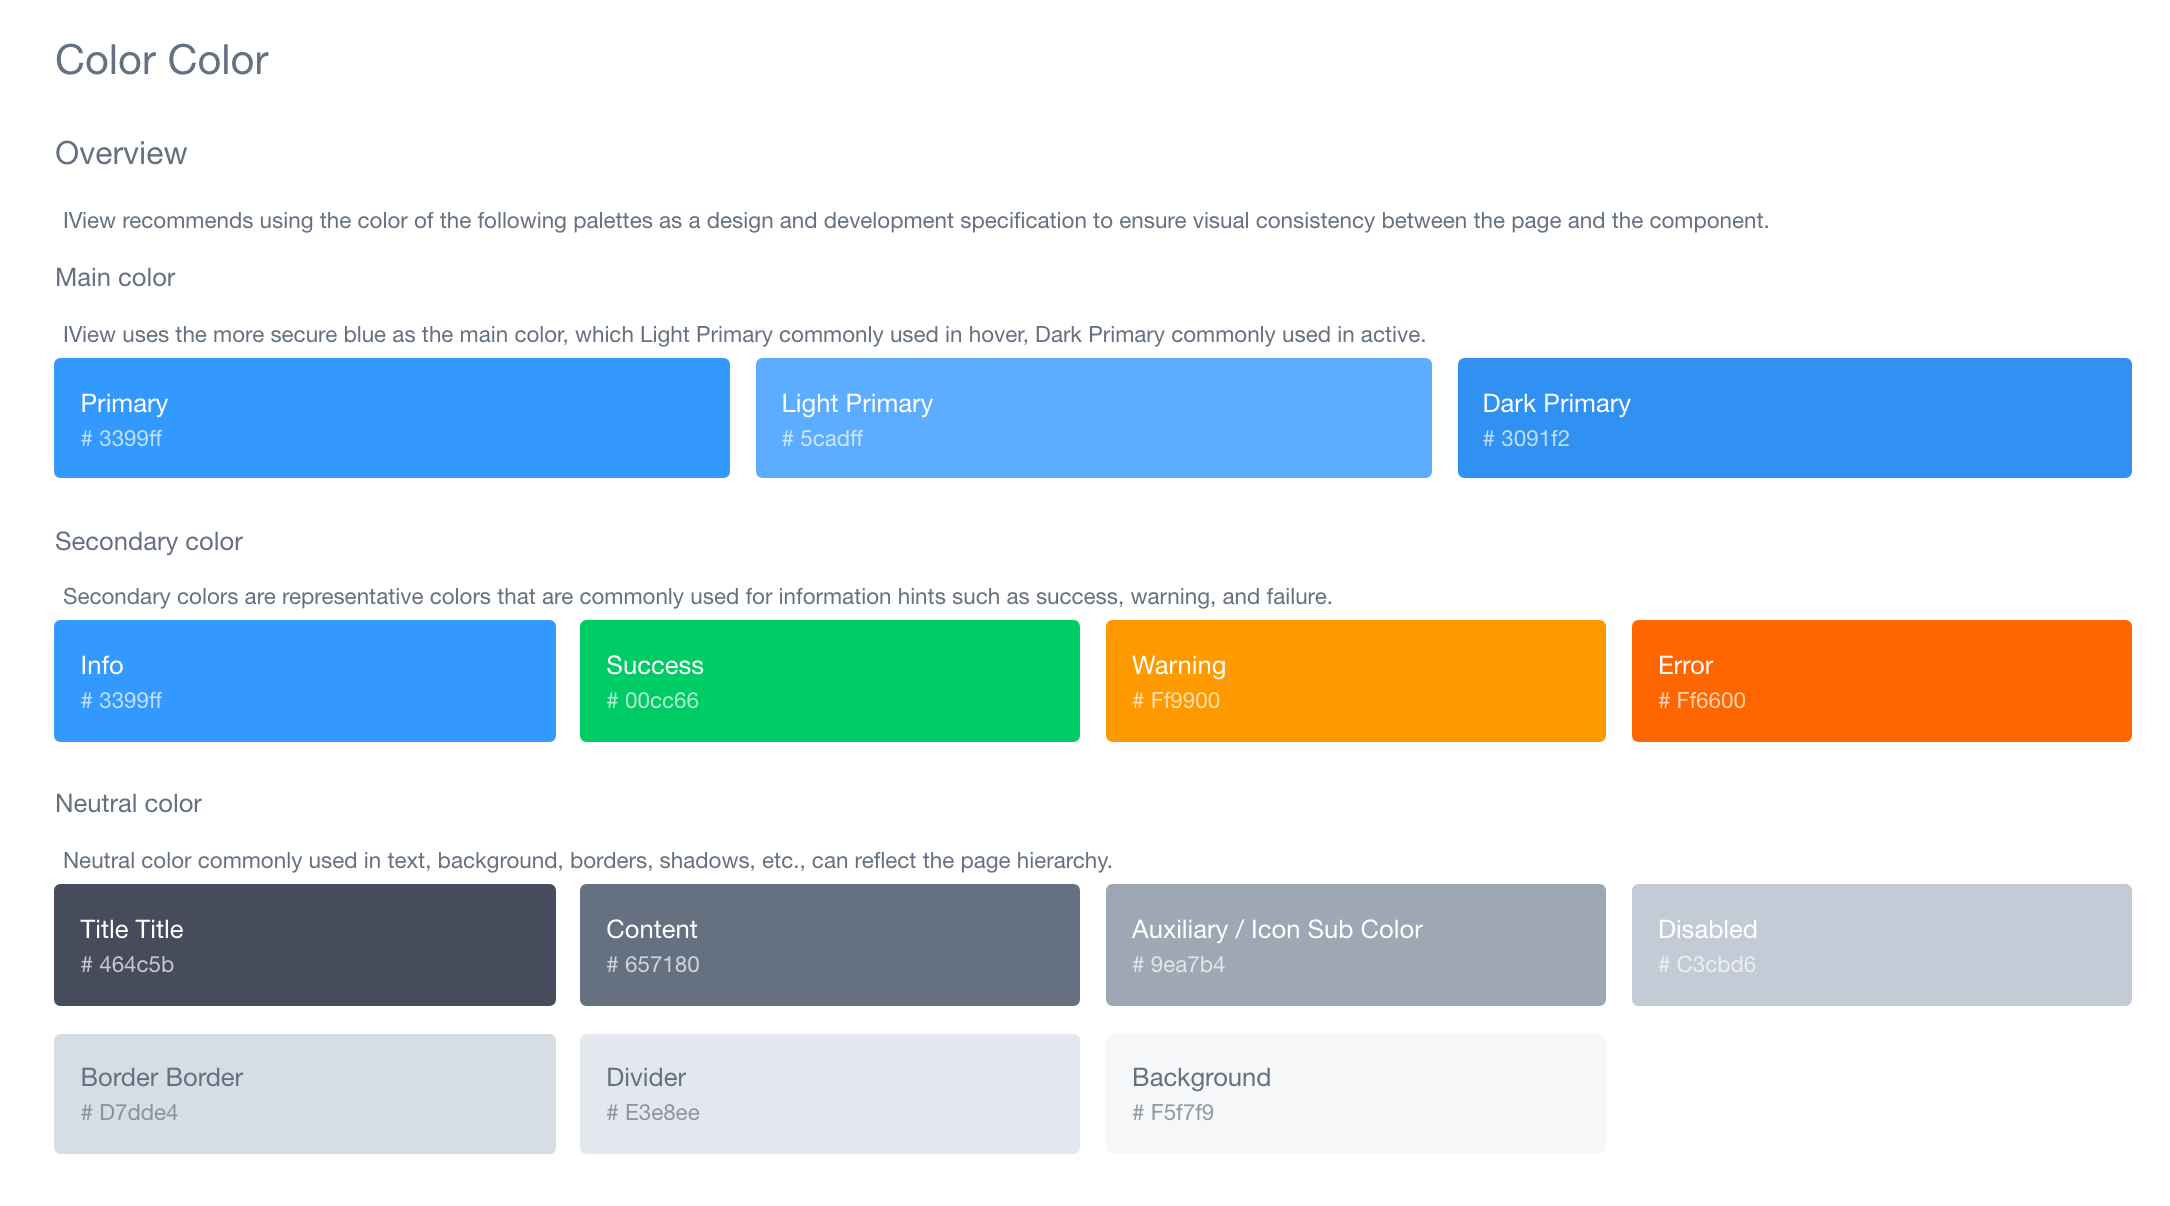
Task: Click the Error color swatch
Action: 1881,681
